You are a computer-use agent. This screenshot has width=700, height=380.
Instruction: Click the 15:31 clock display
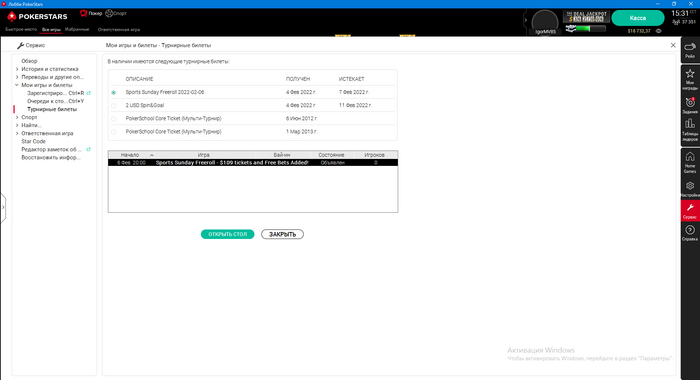pos(679,13)
